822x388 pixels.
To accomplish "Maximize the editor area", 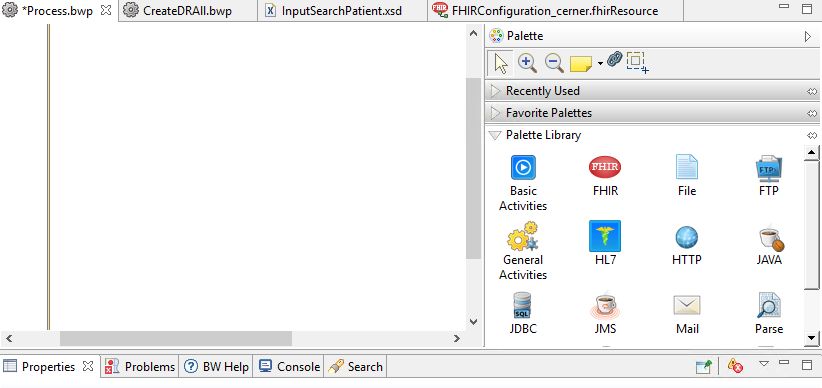I will click(x=807, y=8).
